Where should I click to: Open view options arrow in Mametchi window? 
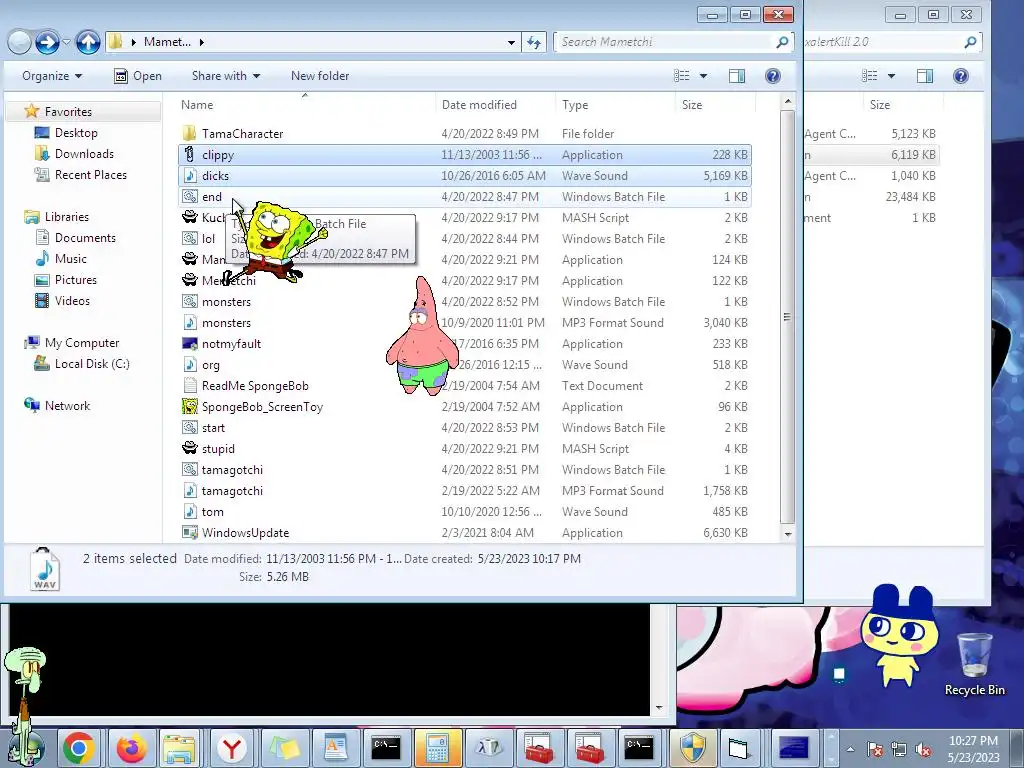703,76
